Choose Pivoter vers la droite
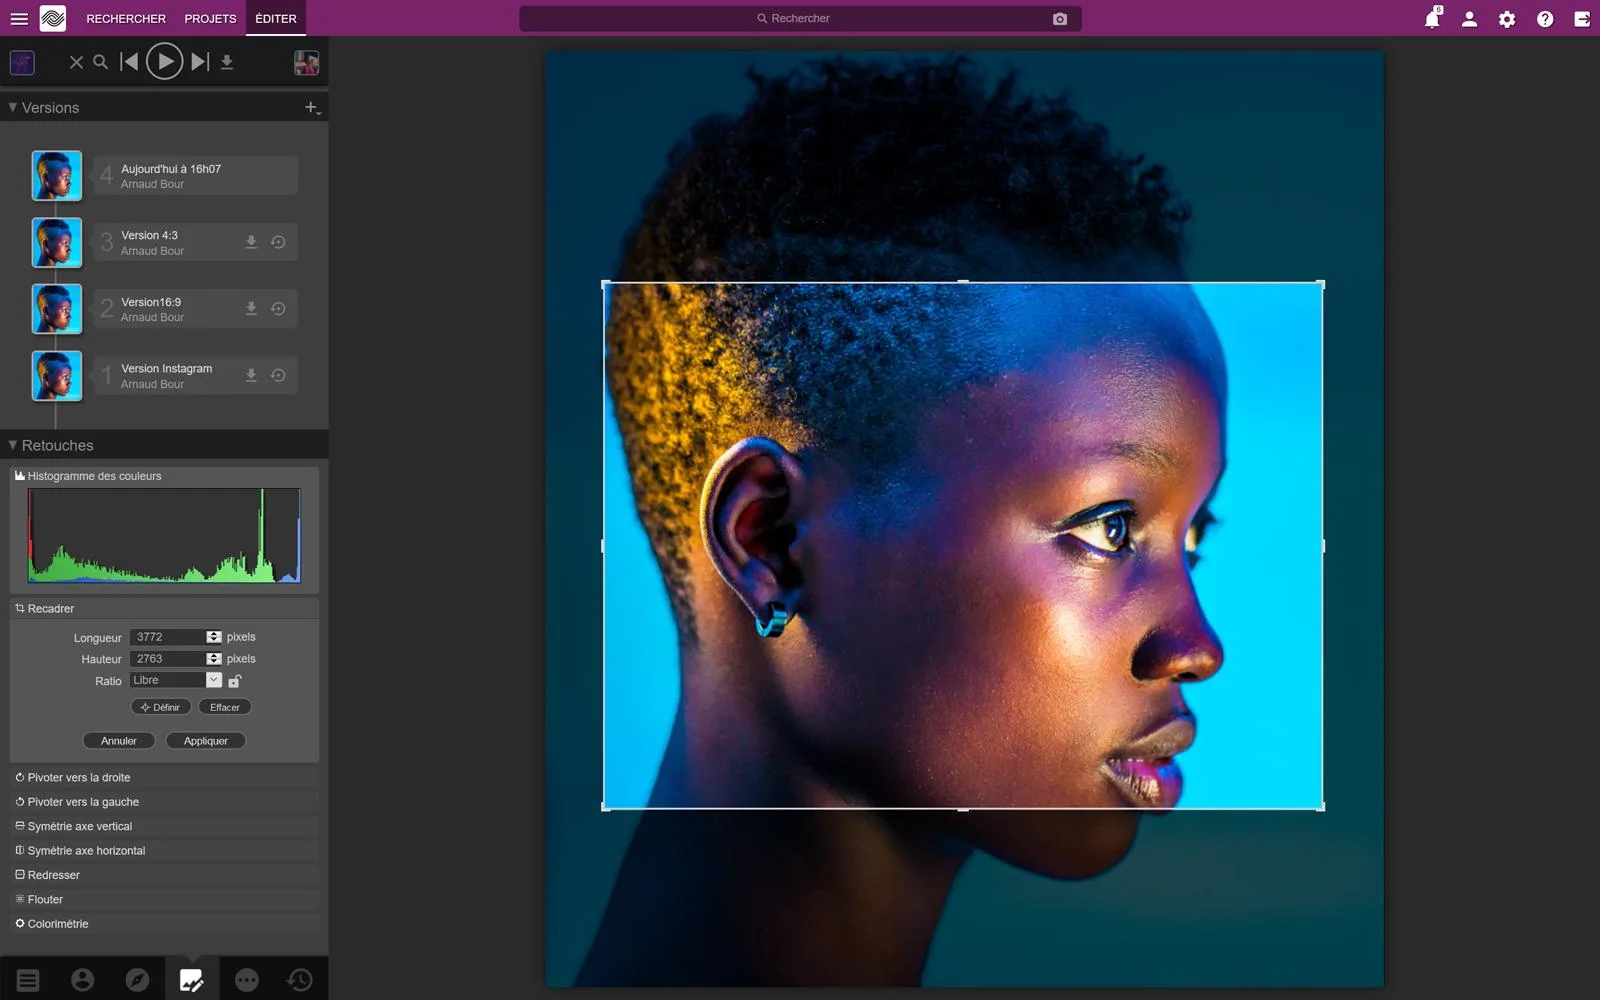This screenshot has width=1600, height=1000. pyautogui.click(x=164, y=777)
